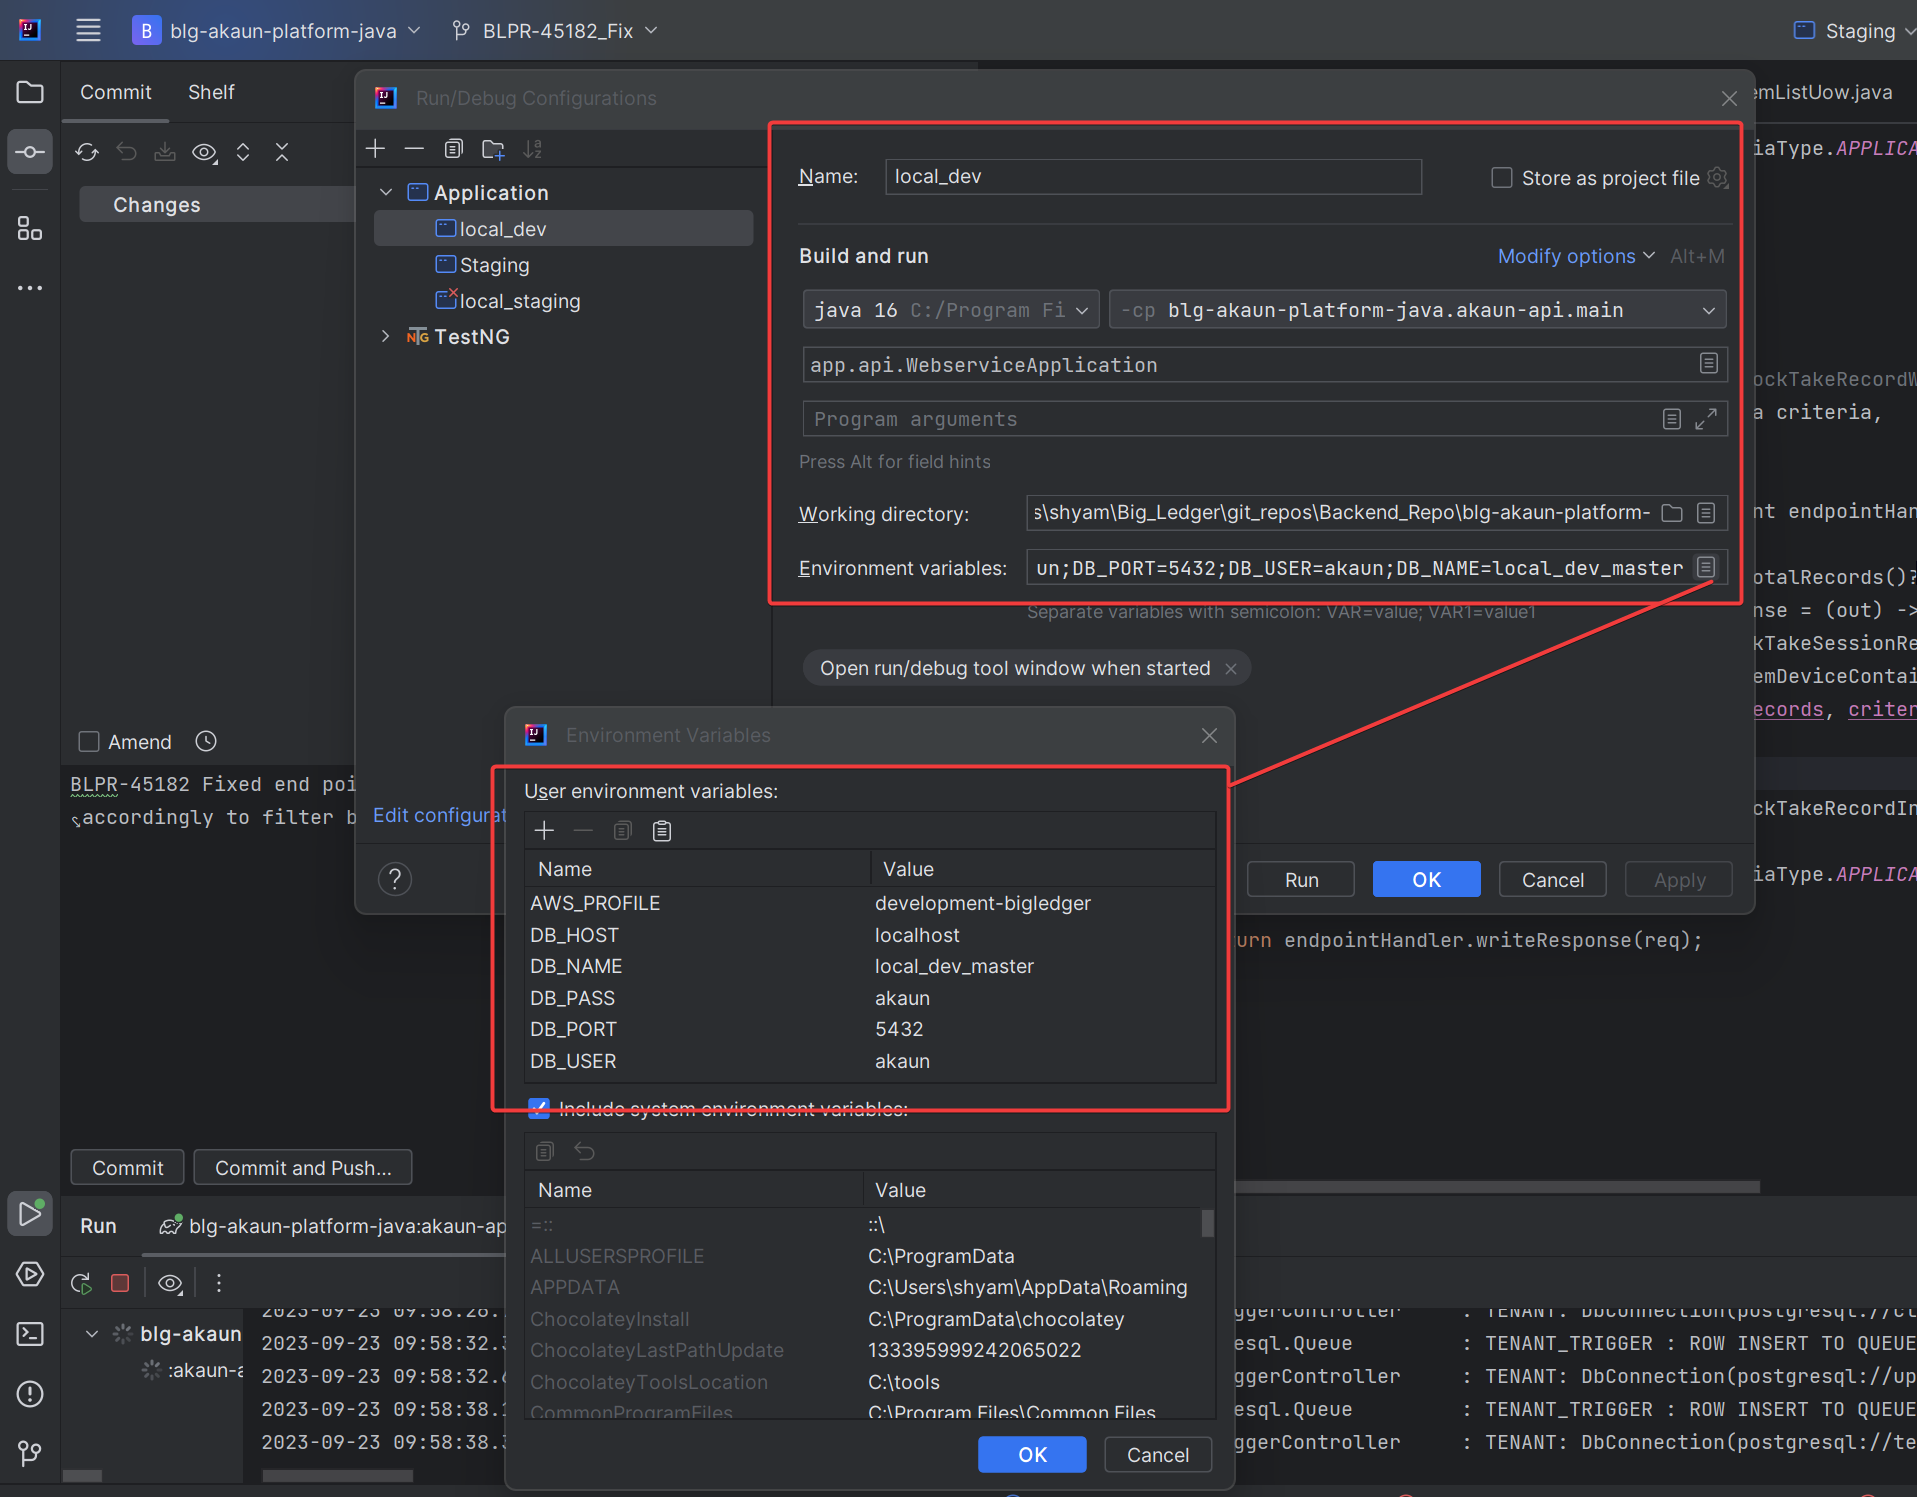The height and width of the screenshot is (1497, 1917).
Task: Click the add variable plus icon in Environment Variables
Action: pyautogui.click(x=544, y=830)
